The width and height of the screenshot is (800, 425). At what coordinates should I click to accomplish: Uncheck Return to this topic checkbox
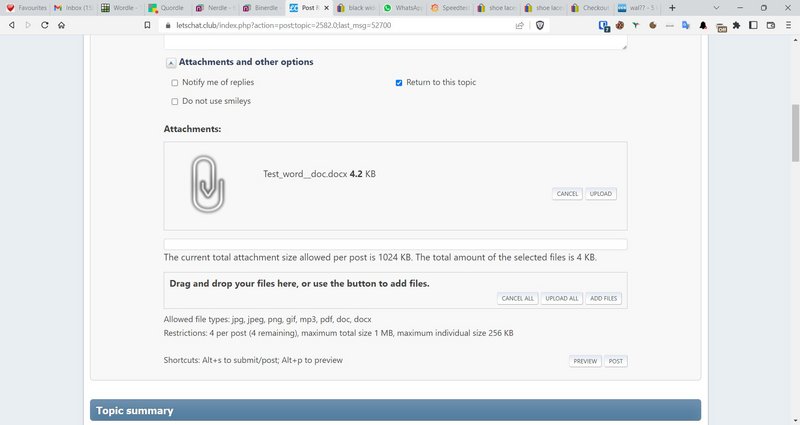click(399, 83)
